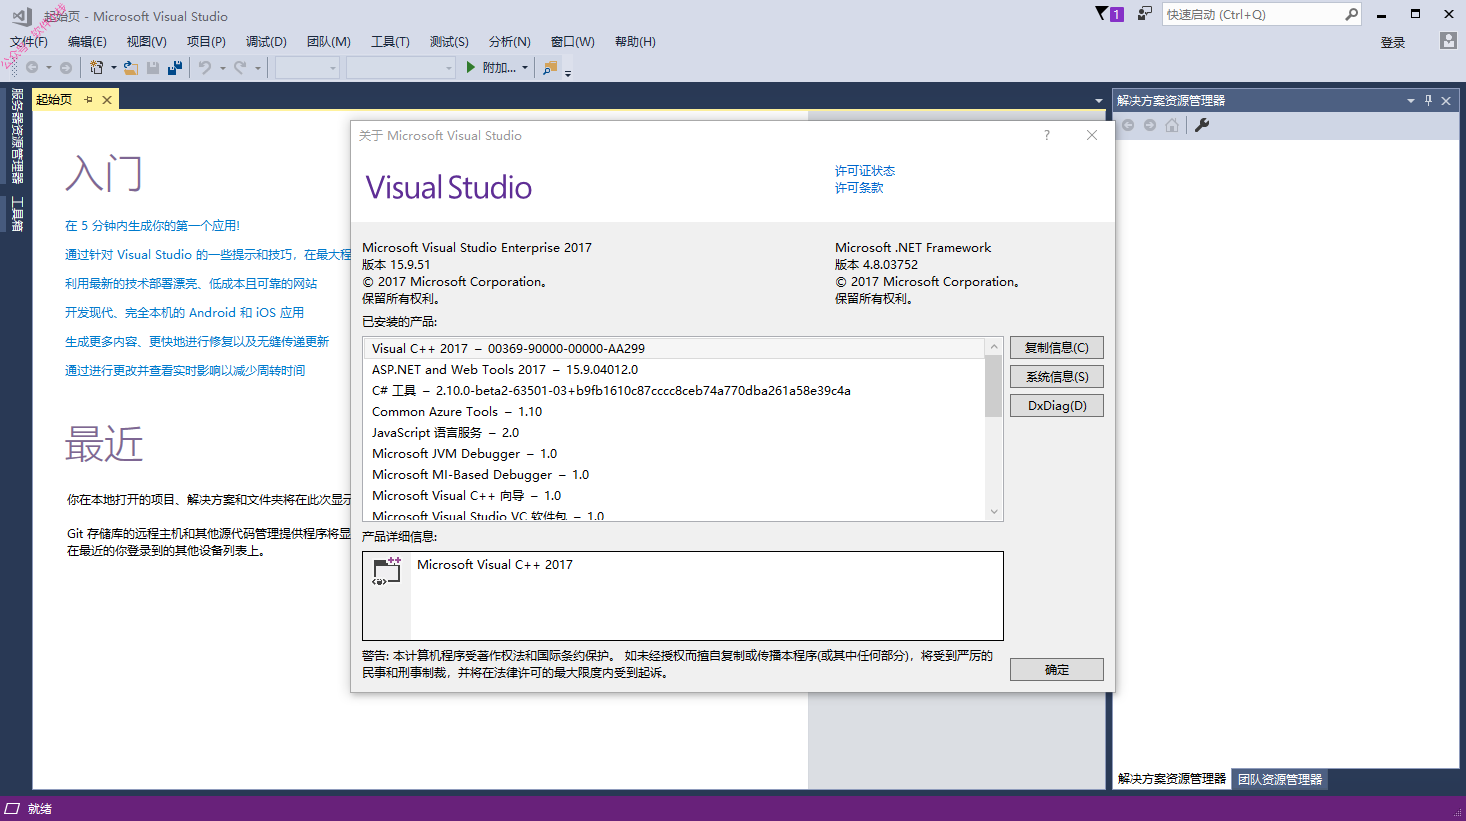1466x821 pixels.
Task: Close the Solution Explorer panel
Action: (1446, 100)
